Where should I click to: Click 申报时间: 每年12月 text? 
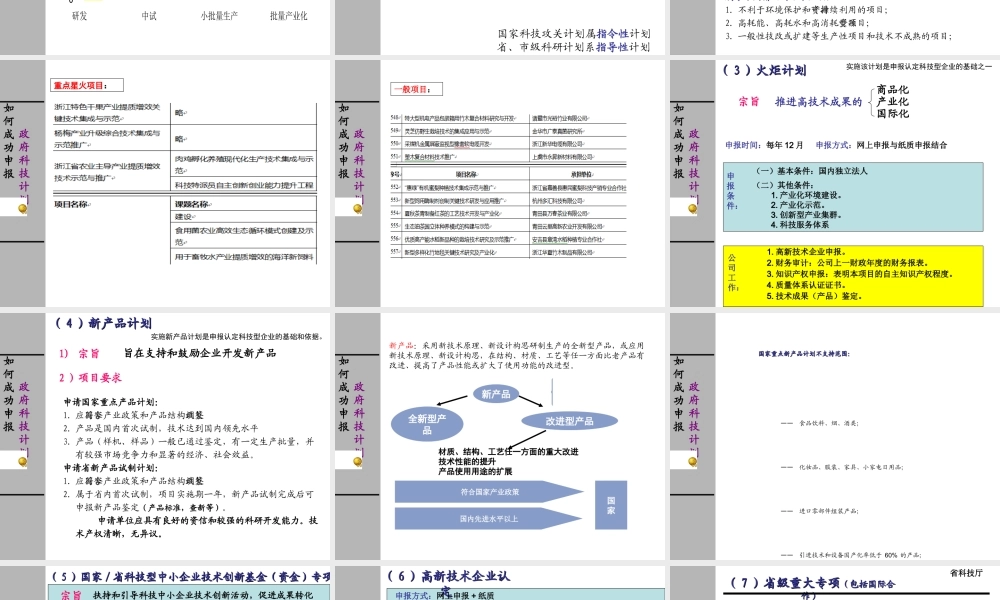tap(764, 145)
